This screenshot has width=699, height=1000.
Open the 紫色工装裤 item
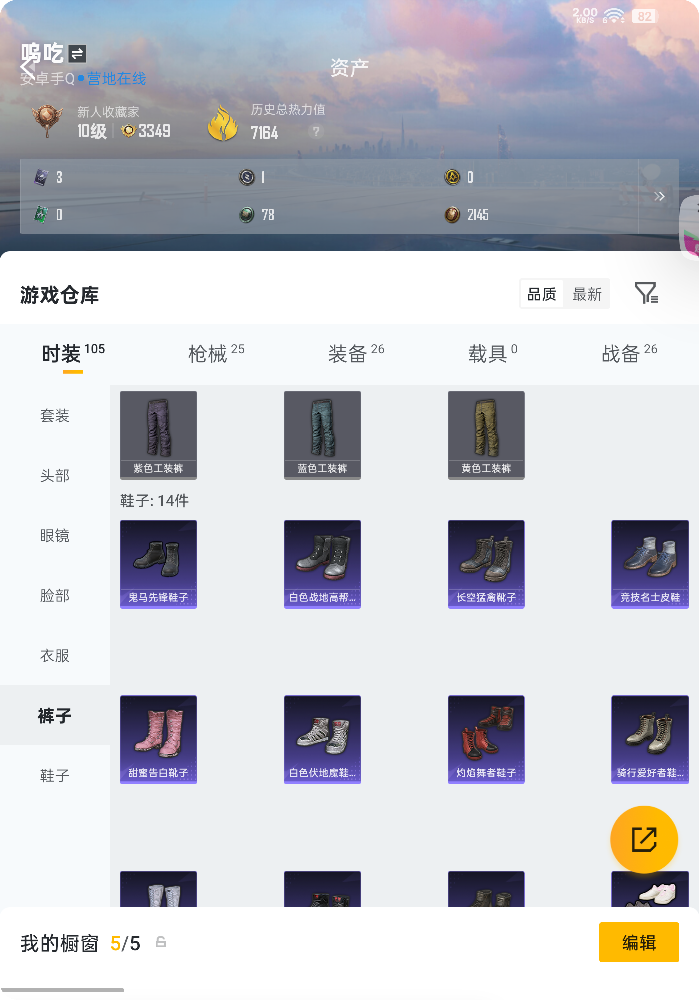pyautogui.click(x=158, y=435)
